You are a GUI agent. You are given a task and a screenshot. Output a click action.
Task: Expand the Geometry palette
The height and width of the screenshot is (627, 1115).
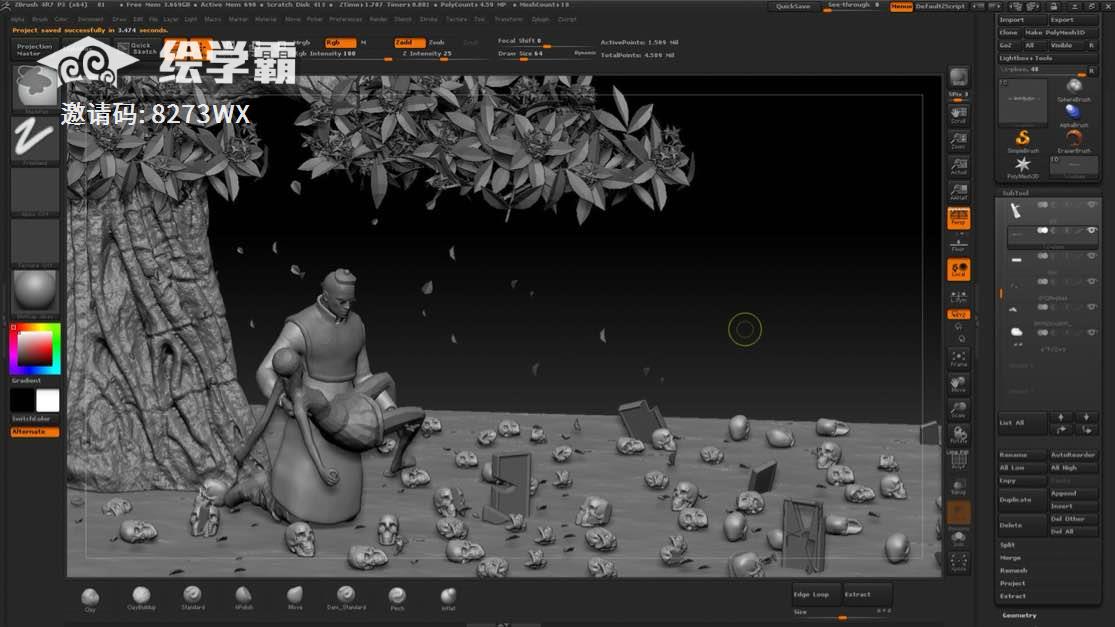(x=1019, y=616)
